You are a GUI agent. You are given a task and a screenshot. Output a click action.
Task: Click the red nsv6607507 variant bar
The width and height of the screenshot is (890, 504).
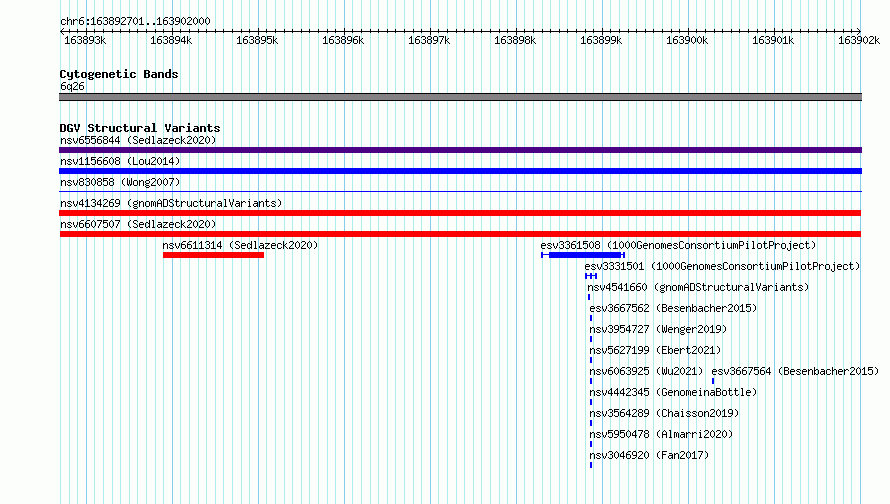click(x=460, y=234)
